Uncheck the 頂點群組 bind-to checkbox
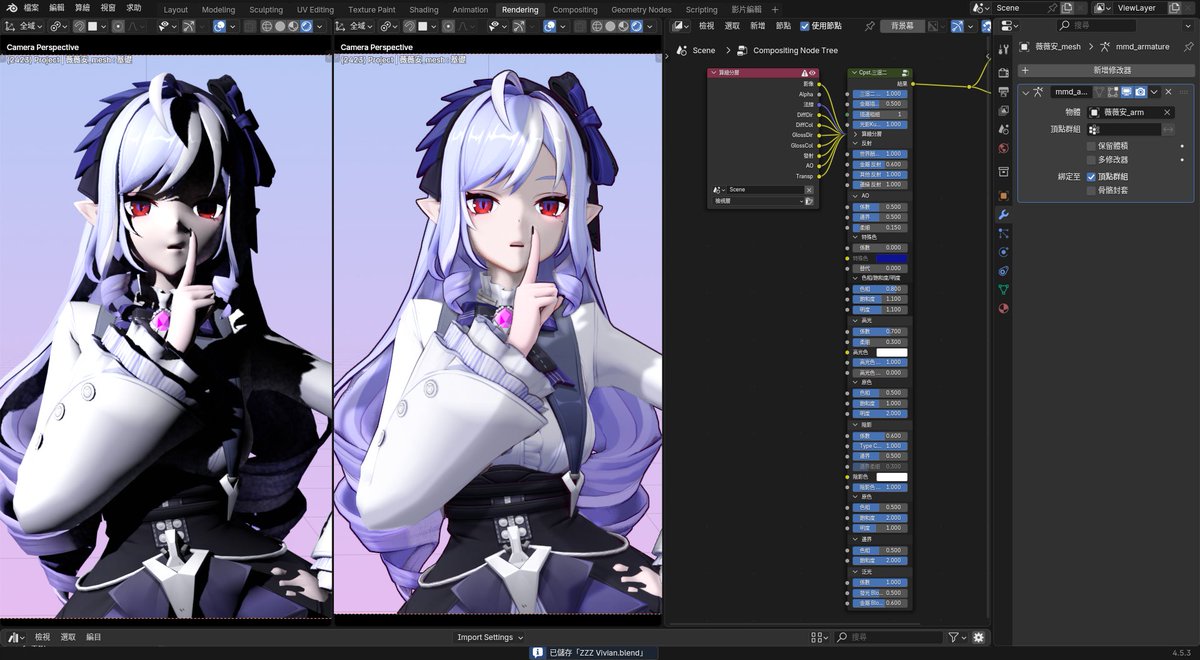The image size is (1200, 660). [x=1091, y=176]
